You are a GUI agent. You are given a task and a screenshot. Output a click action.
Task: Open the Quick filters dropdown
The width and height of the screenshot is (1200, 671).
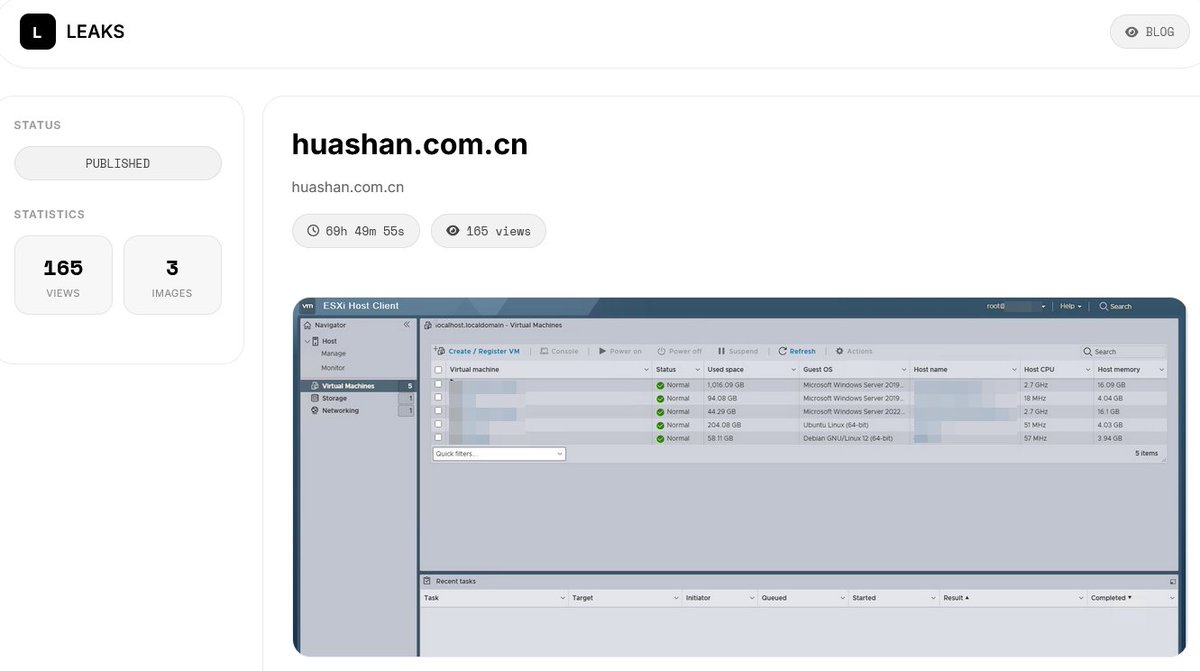pos(499,454)
